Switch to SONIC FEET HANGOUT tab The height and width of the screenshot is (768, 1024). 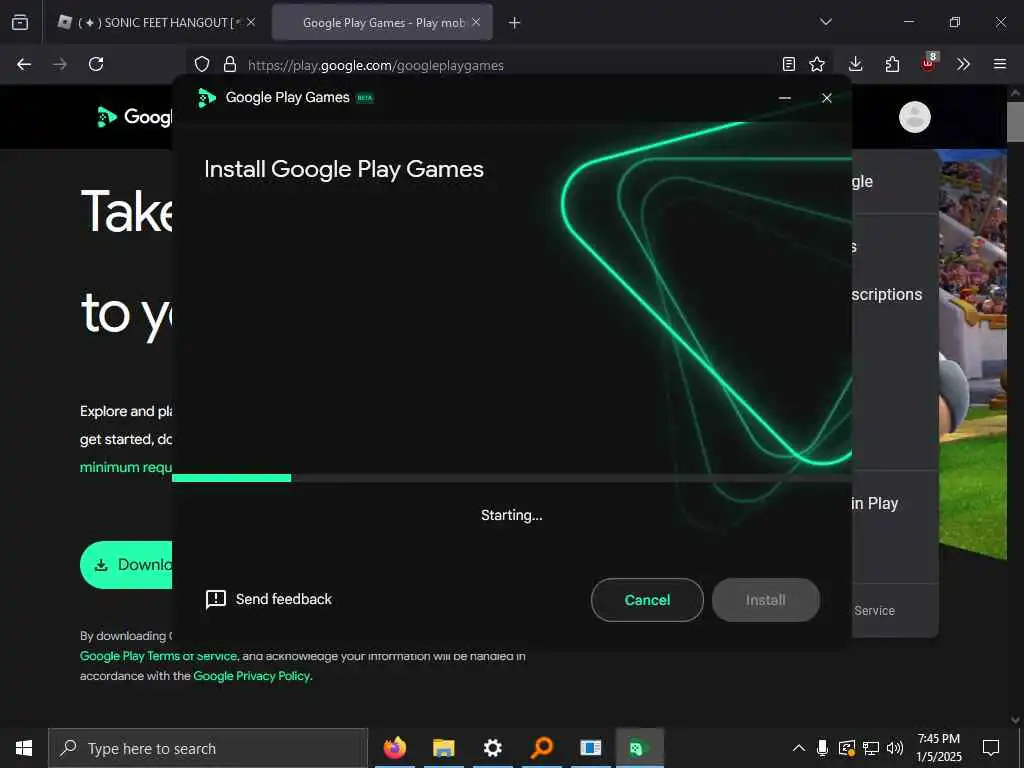click(x=155, y=23)
